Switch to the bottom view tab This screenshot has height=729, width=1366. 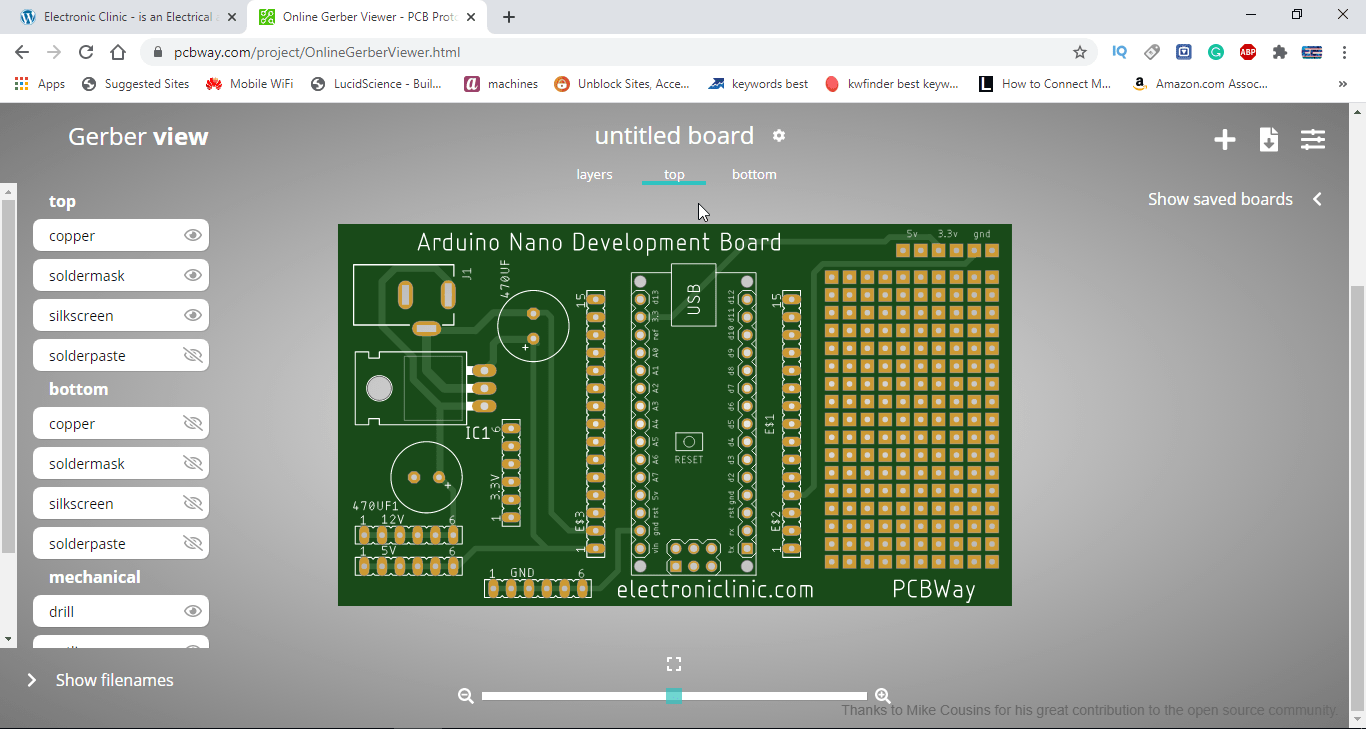[x=754, y=174]
